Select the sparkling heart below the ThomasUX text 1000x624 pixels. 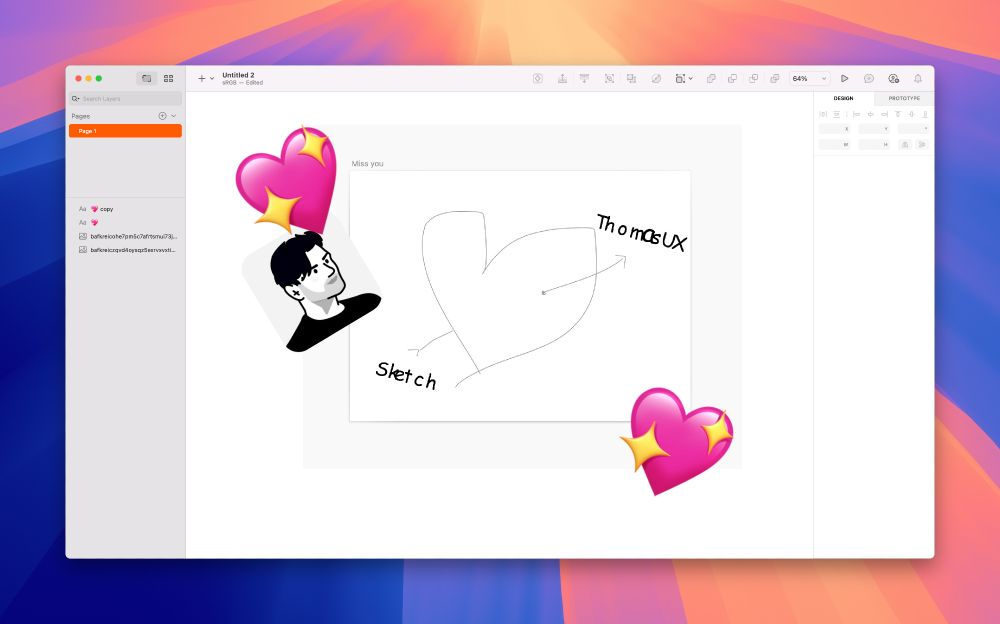pos(678,441)
